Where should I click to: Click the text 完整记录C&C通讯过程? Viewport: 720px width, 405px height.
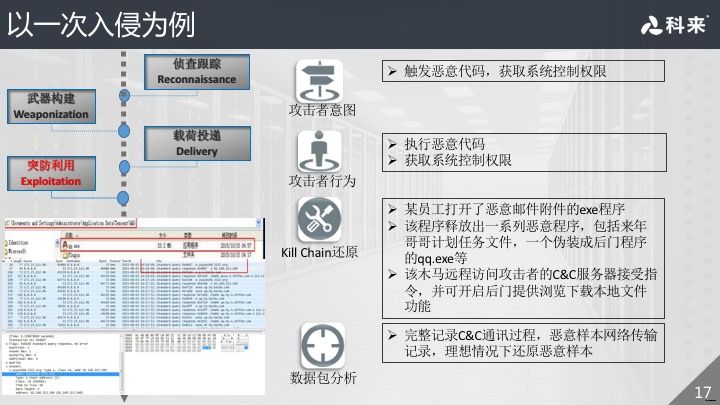[472, 335]
